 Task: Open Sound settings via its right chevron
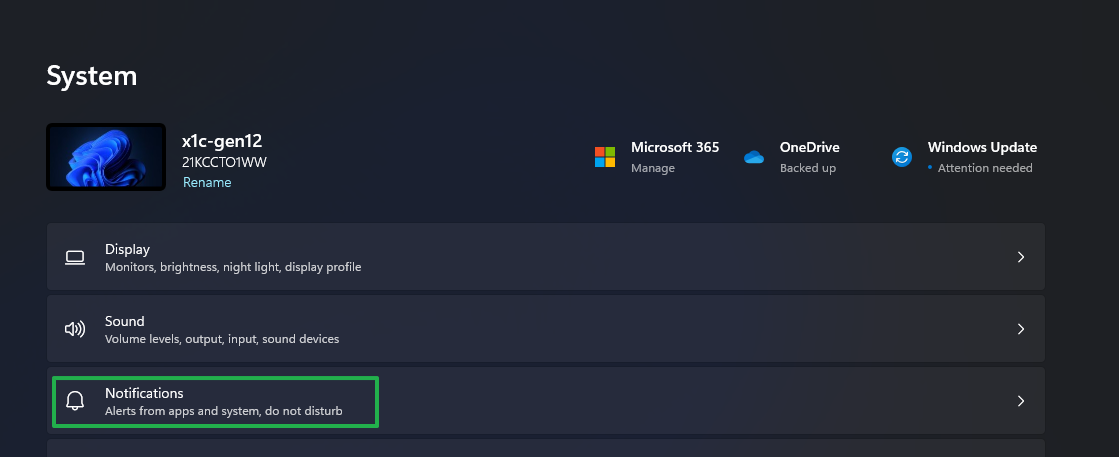[x=1021, y=329]
